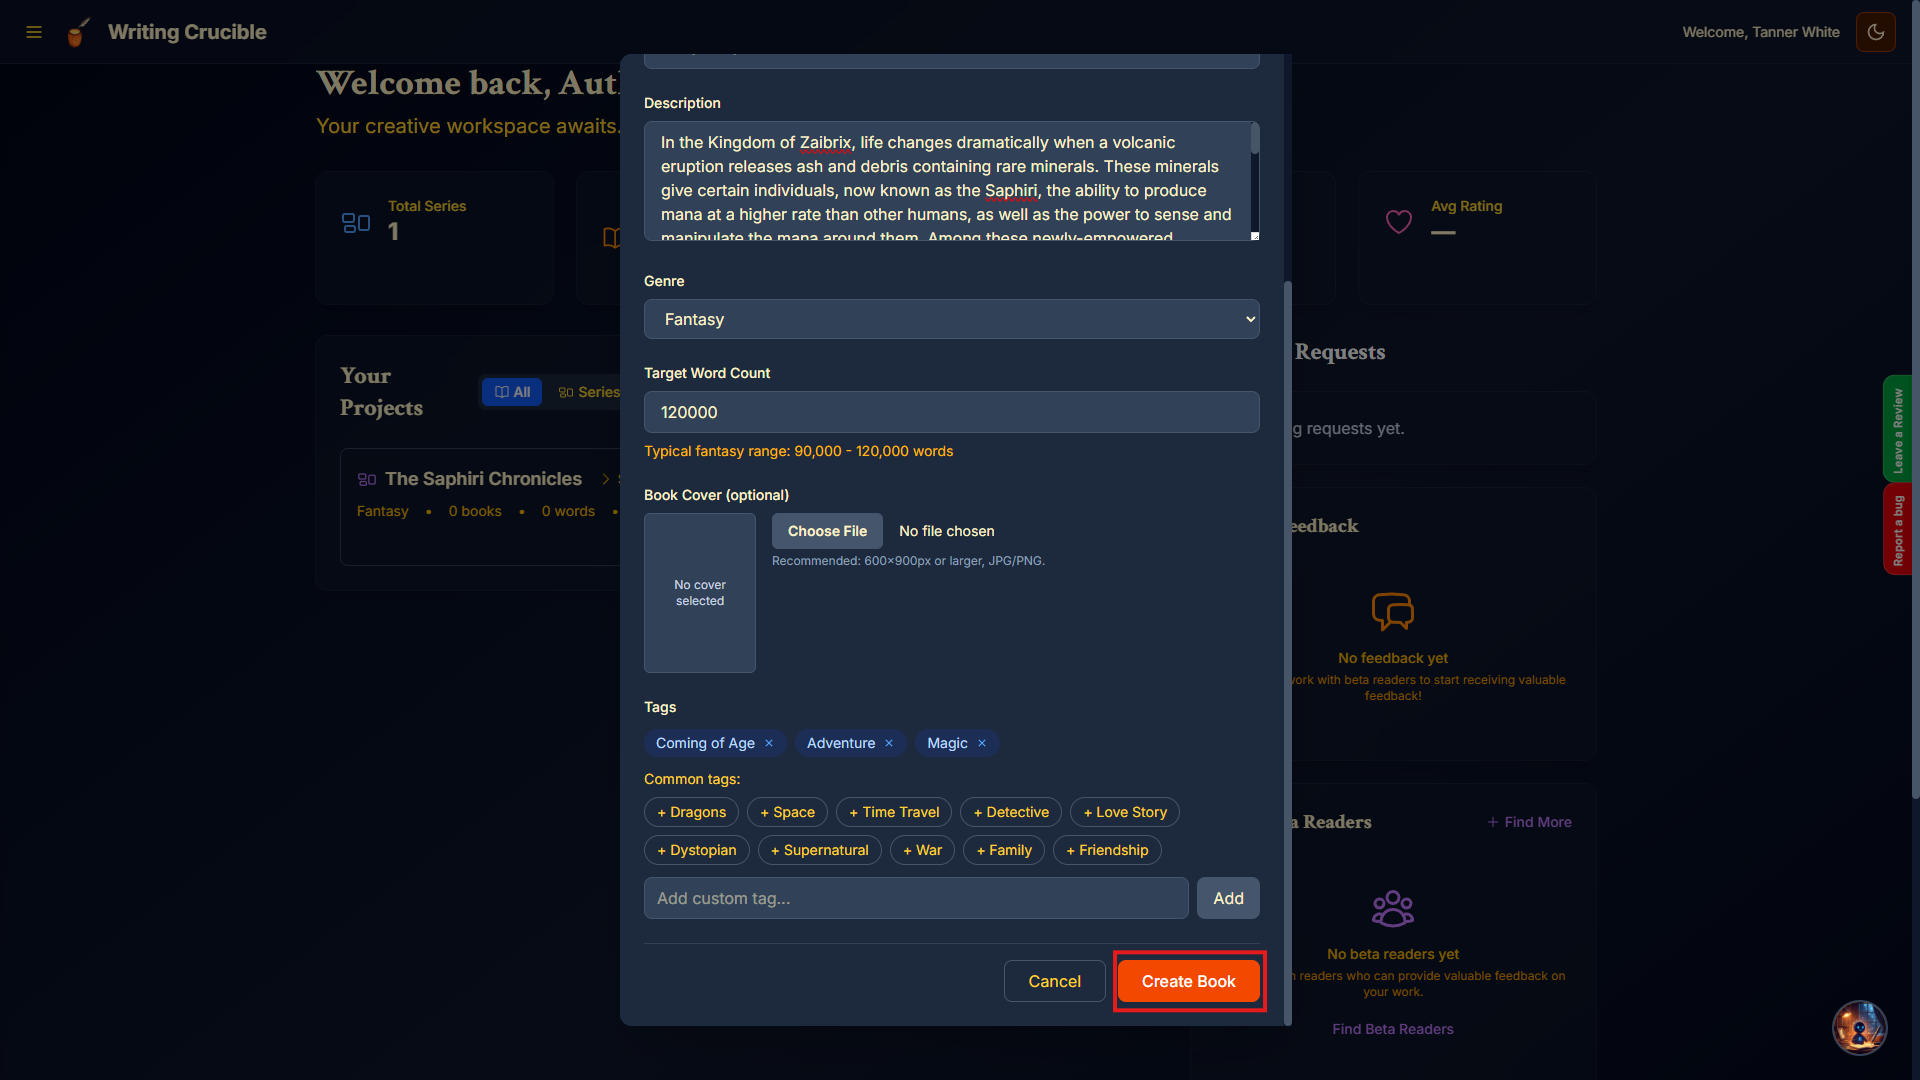Switch to the Series projects filter
Screen dimensions: 1920x1080
(588, 392)
